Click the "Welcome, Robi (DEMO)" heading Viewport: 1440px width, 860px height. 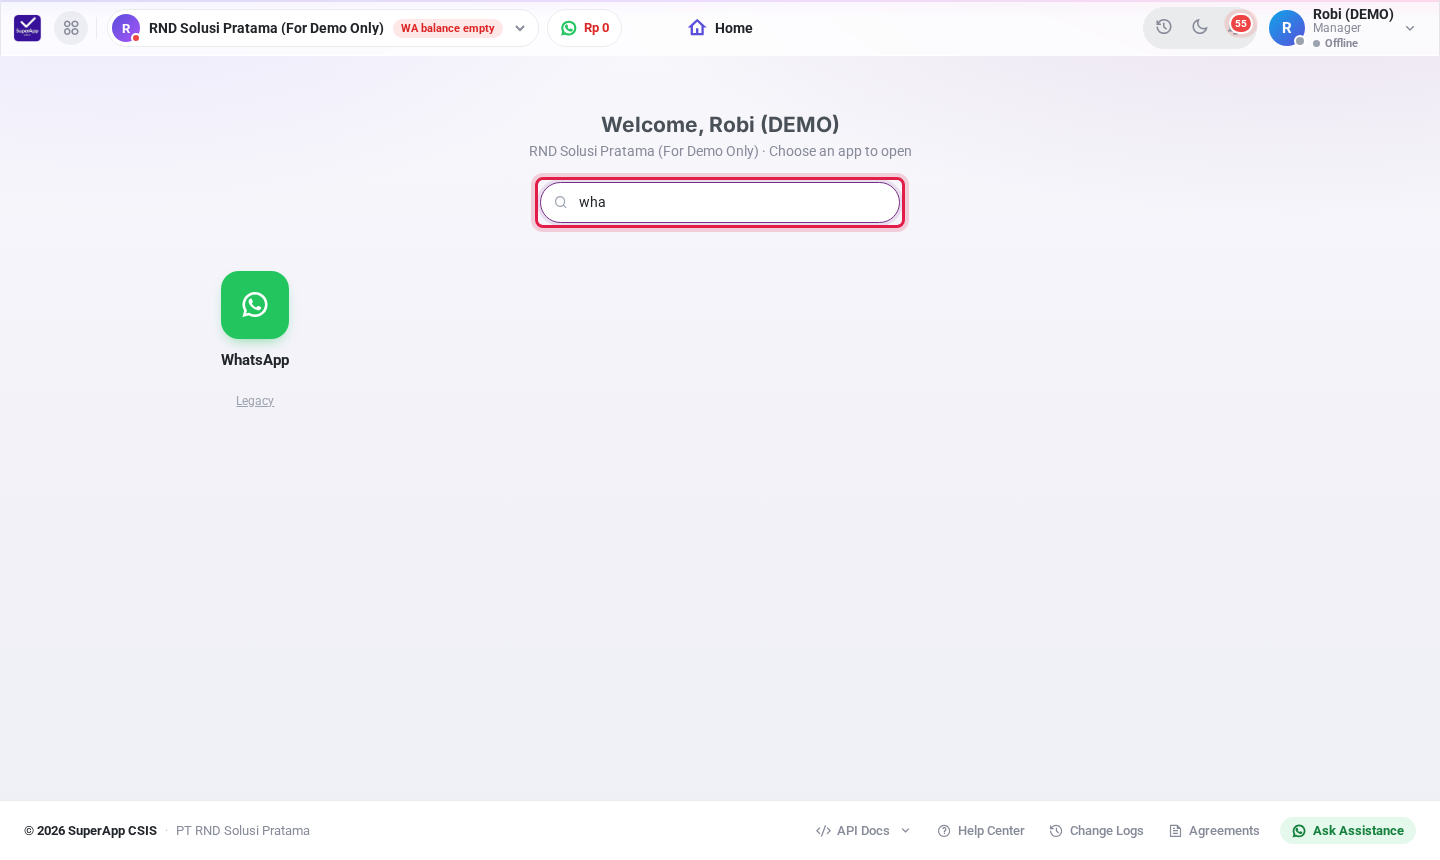720,124
